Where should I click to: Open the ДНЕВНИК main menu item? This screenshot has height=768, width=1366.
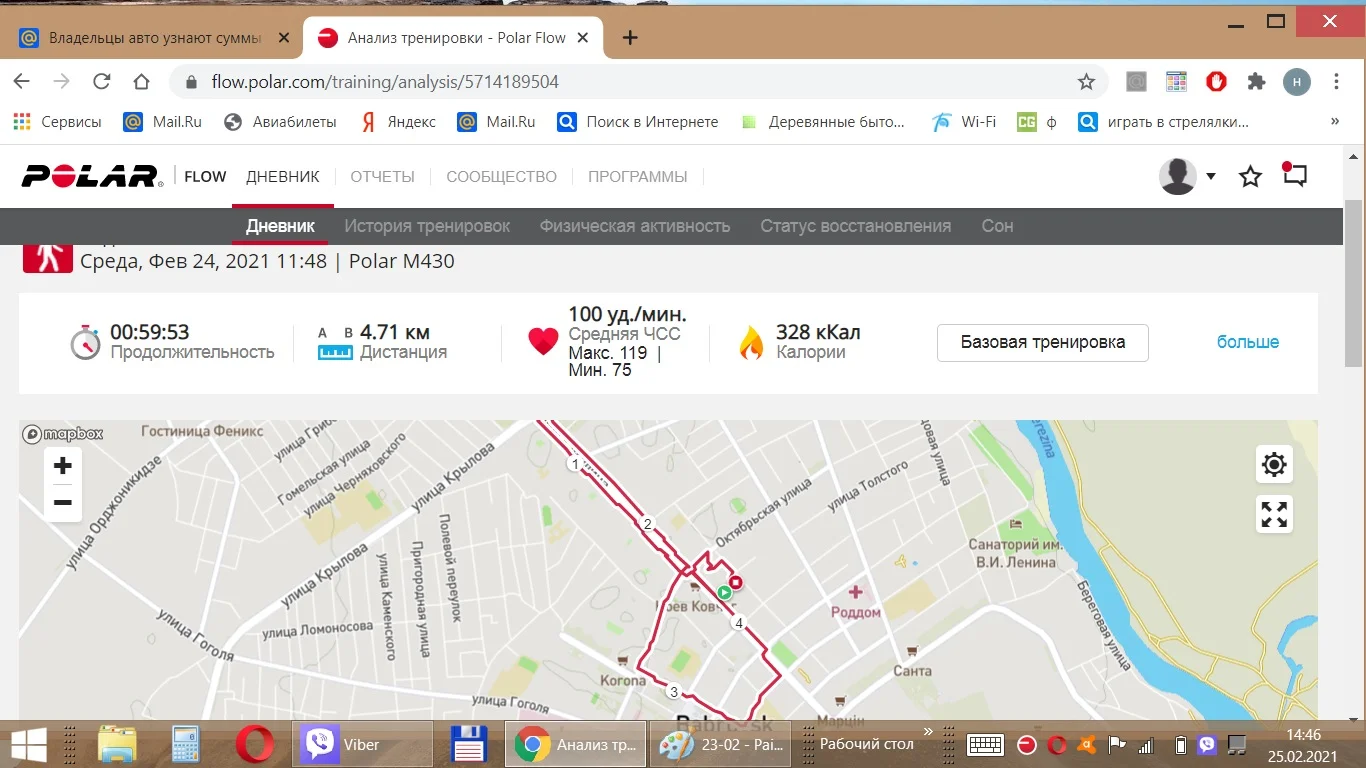(x=283, y=177)
